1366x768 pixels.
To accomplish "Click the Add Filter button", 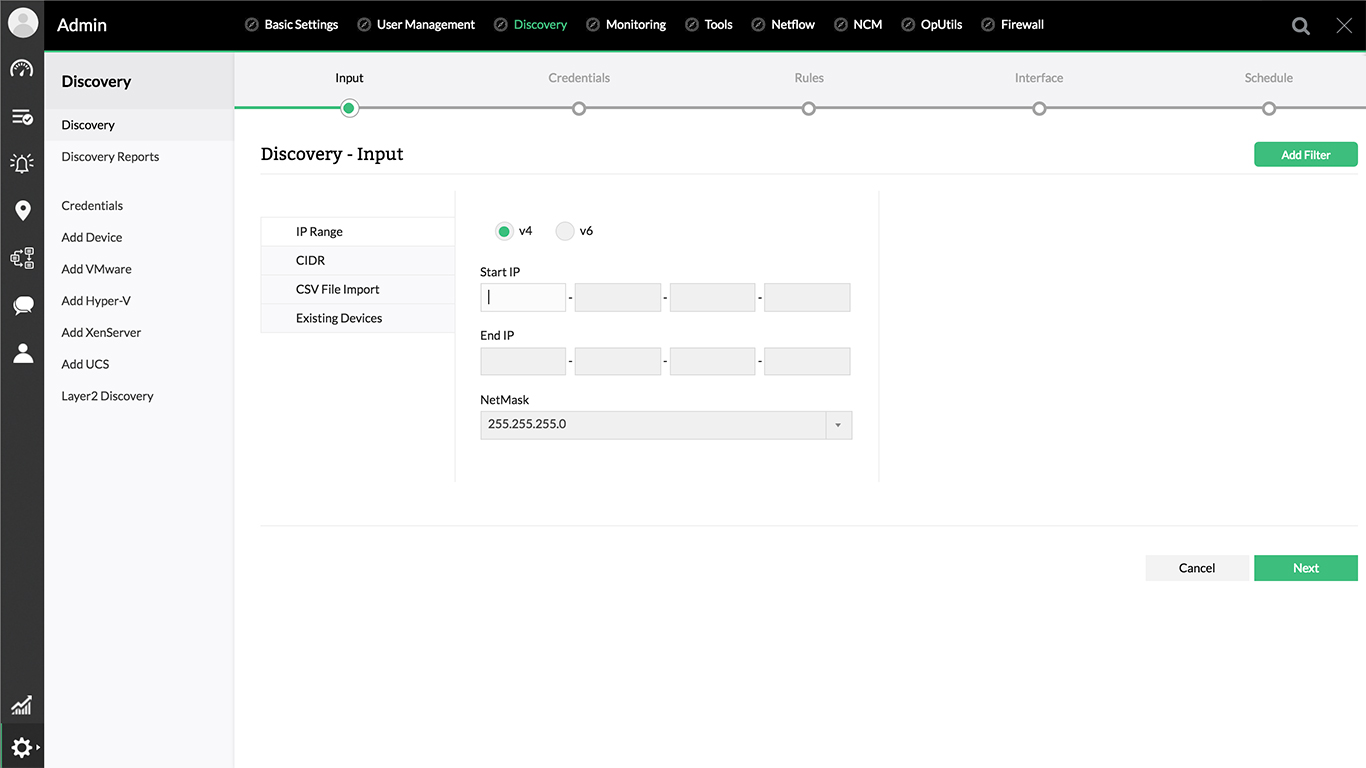I will tap(1305, 155).
